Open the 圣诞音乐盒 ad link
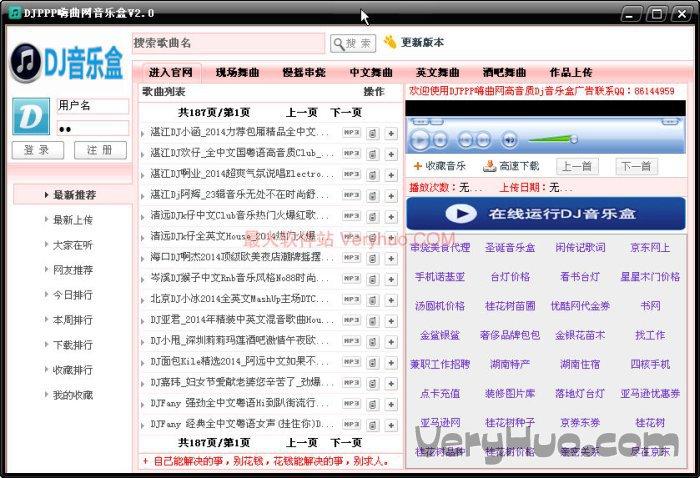Screen dimensions: 700x478 (510, 247)
